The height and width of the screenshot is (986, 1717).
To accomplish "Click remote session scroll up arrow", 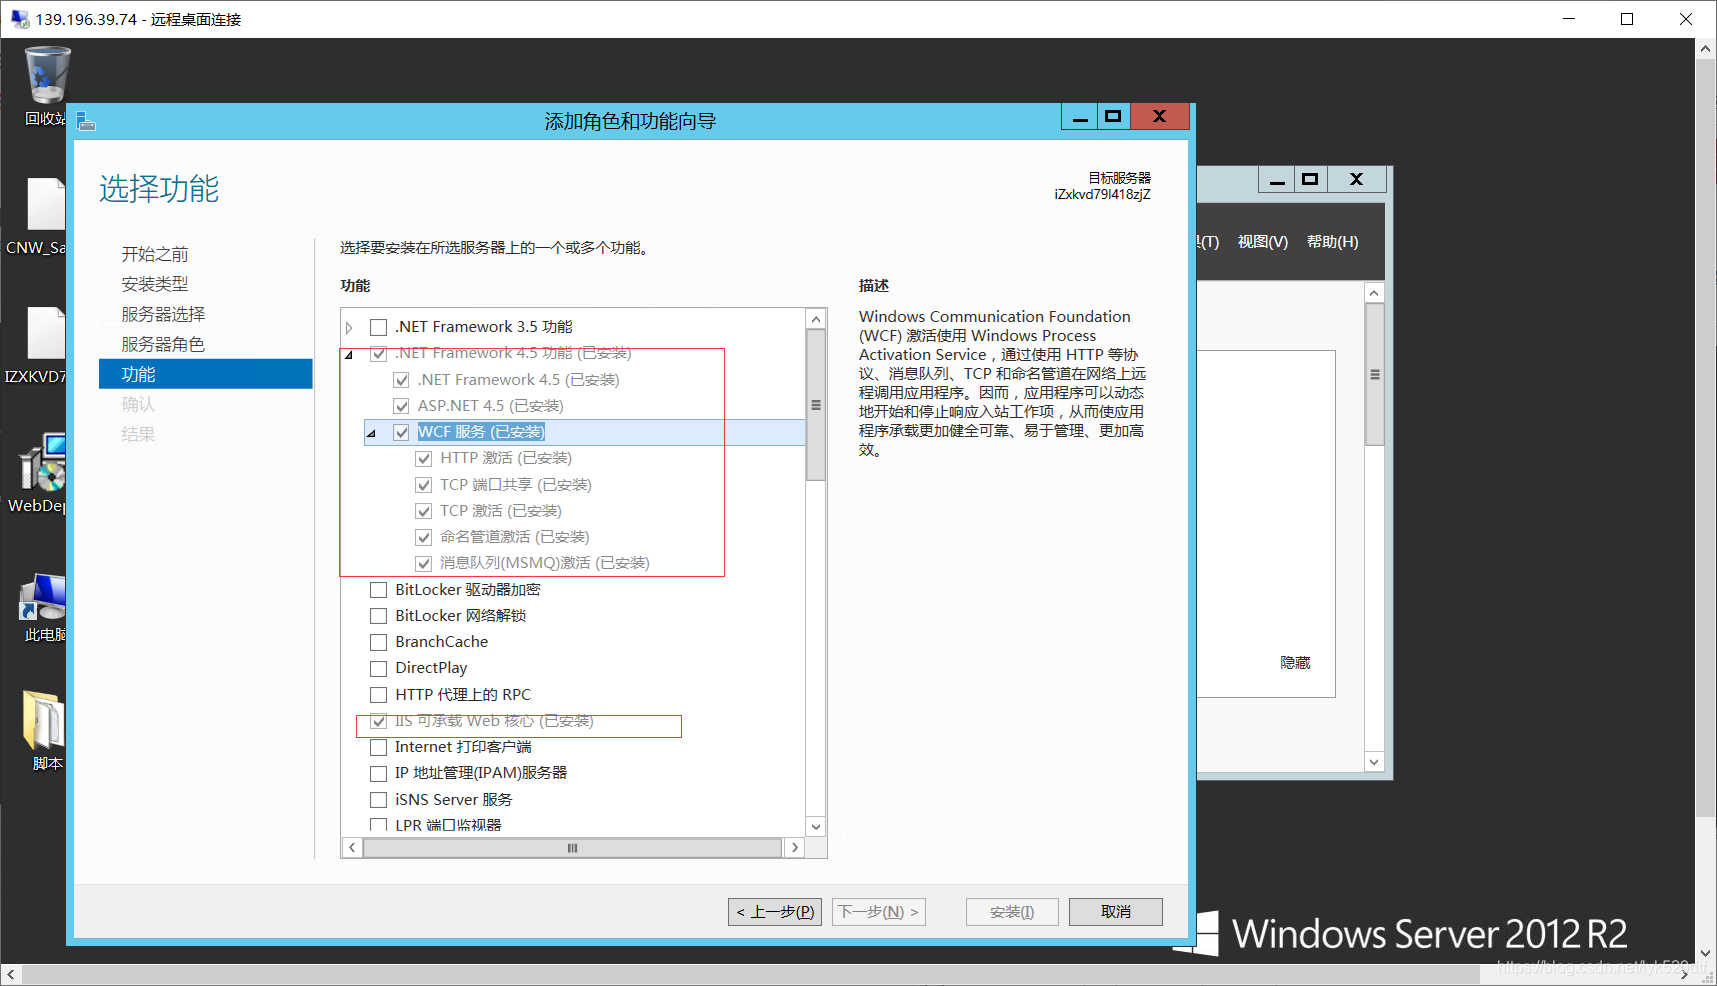I will 1706,49.
